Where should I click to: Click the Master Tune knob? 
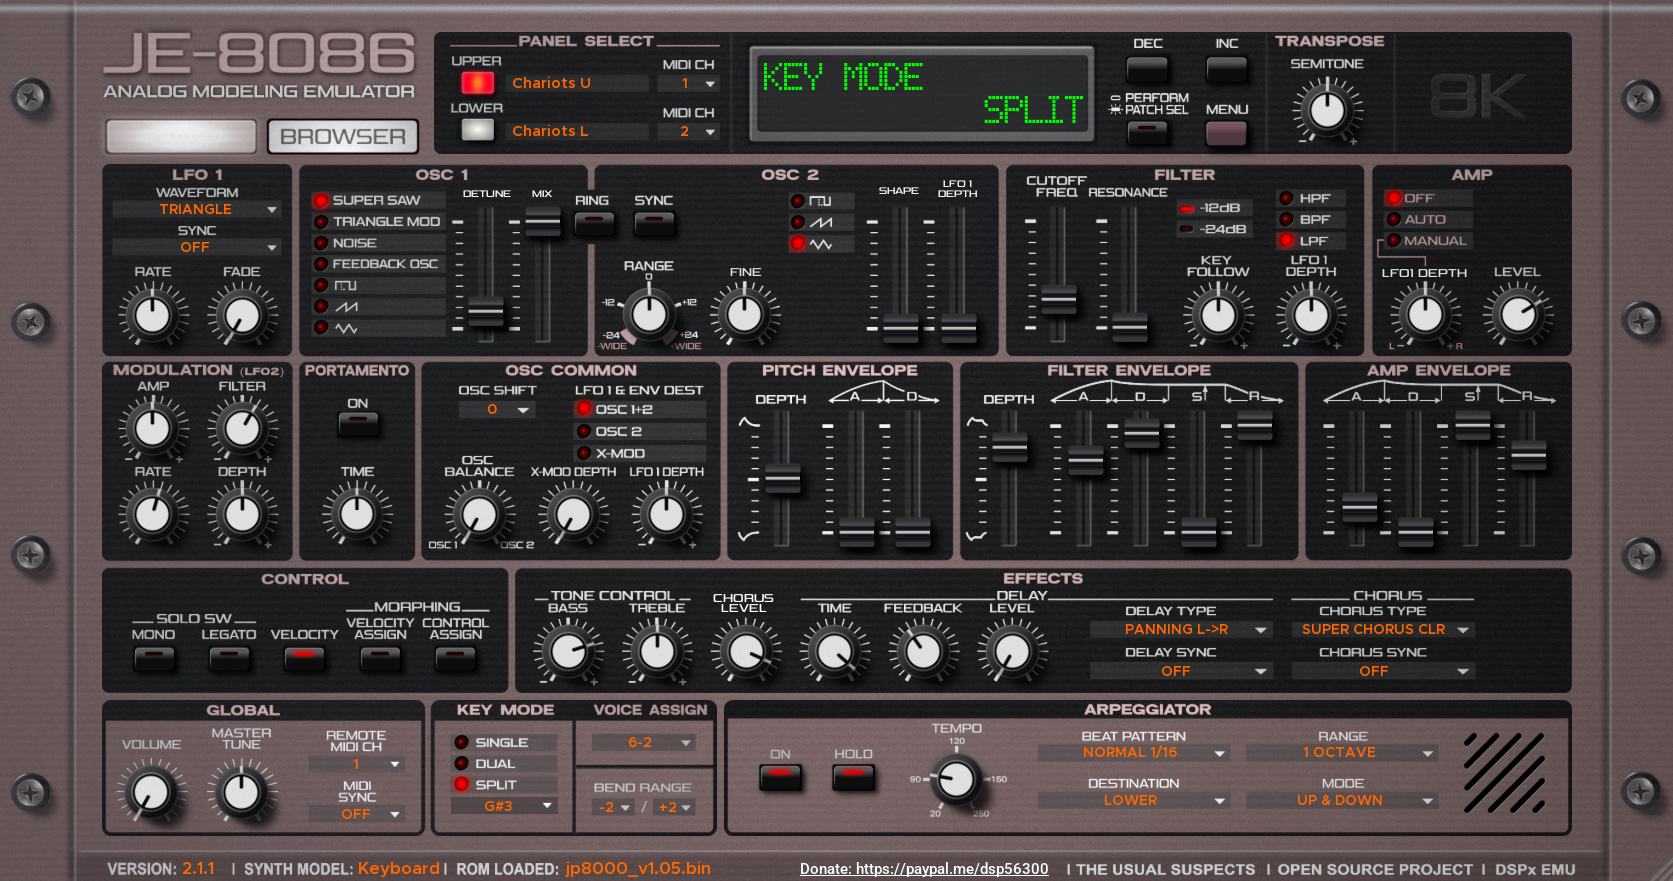coord(241,792)
